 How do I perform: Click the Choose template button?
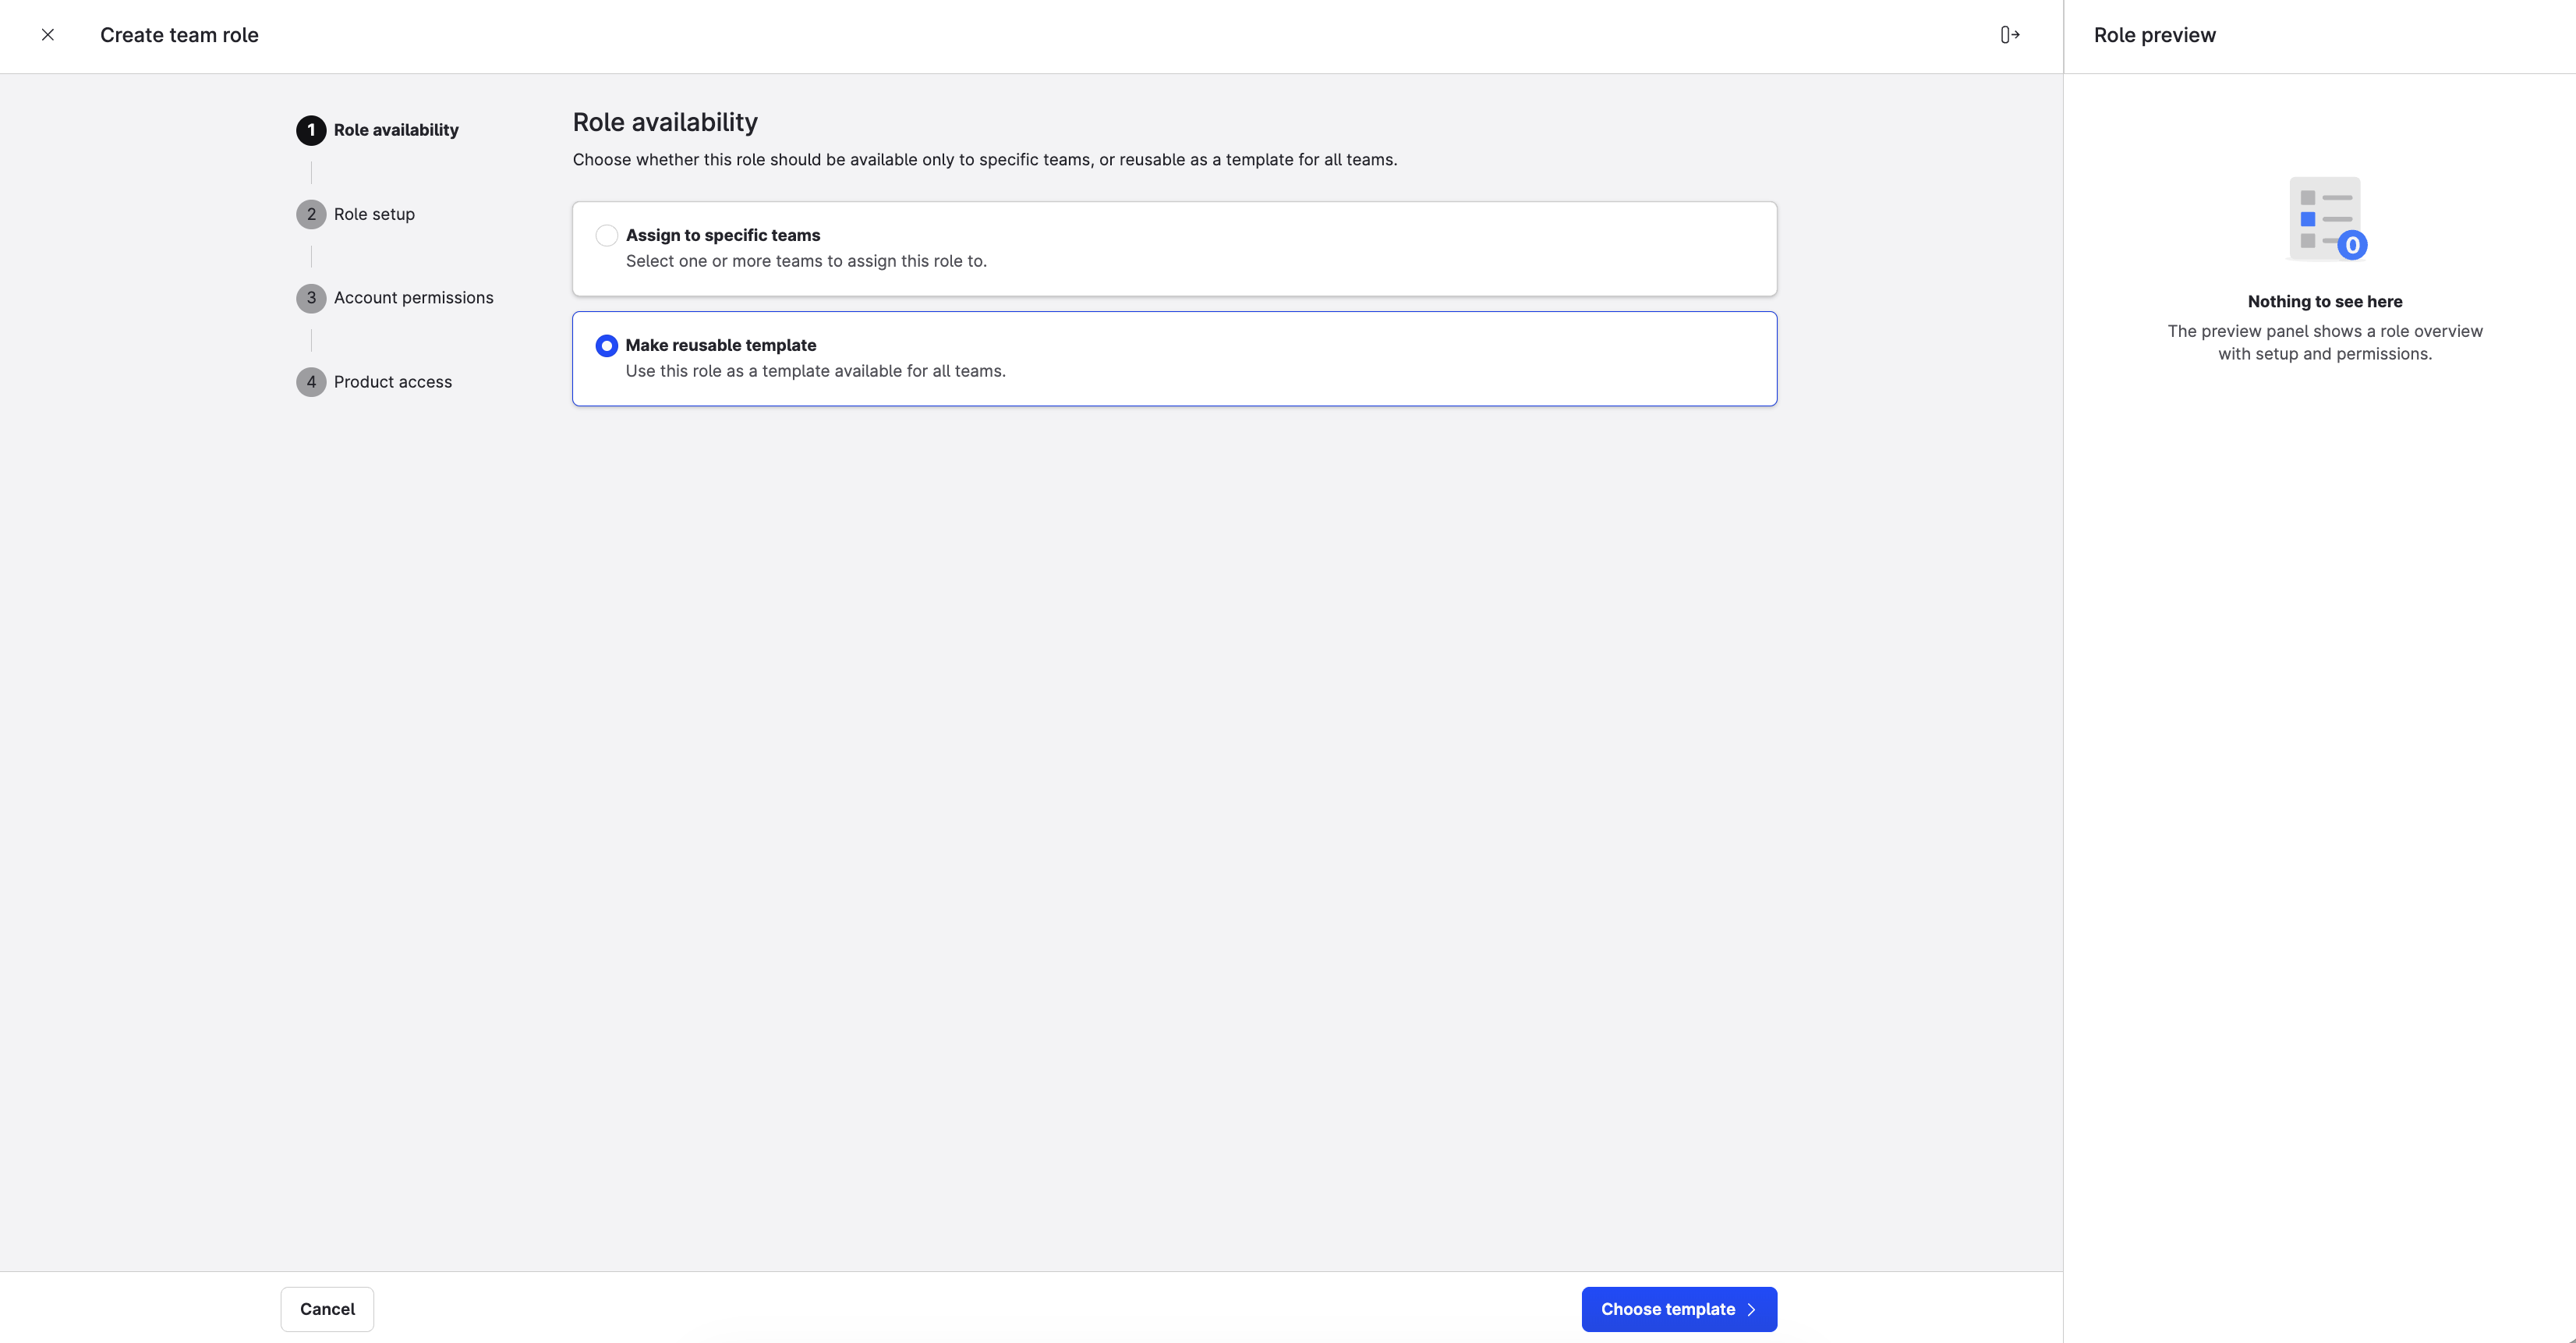click(x=1679, y=1309)
